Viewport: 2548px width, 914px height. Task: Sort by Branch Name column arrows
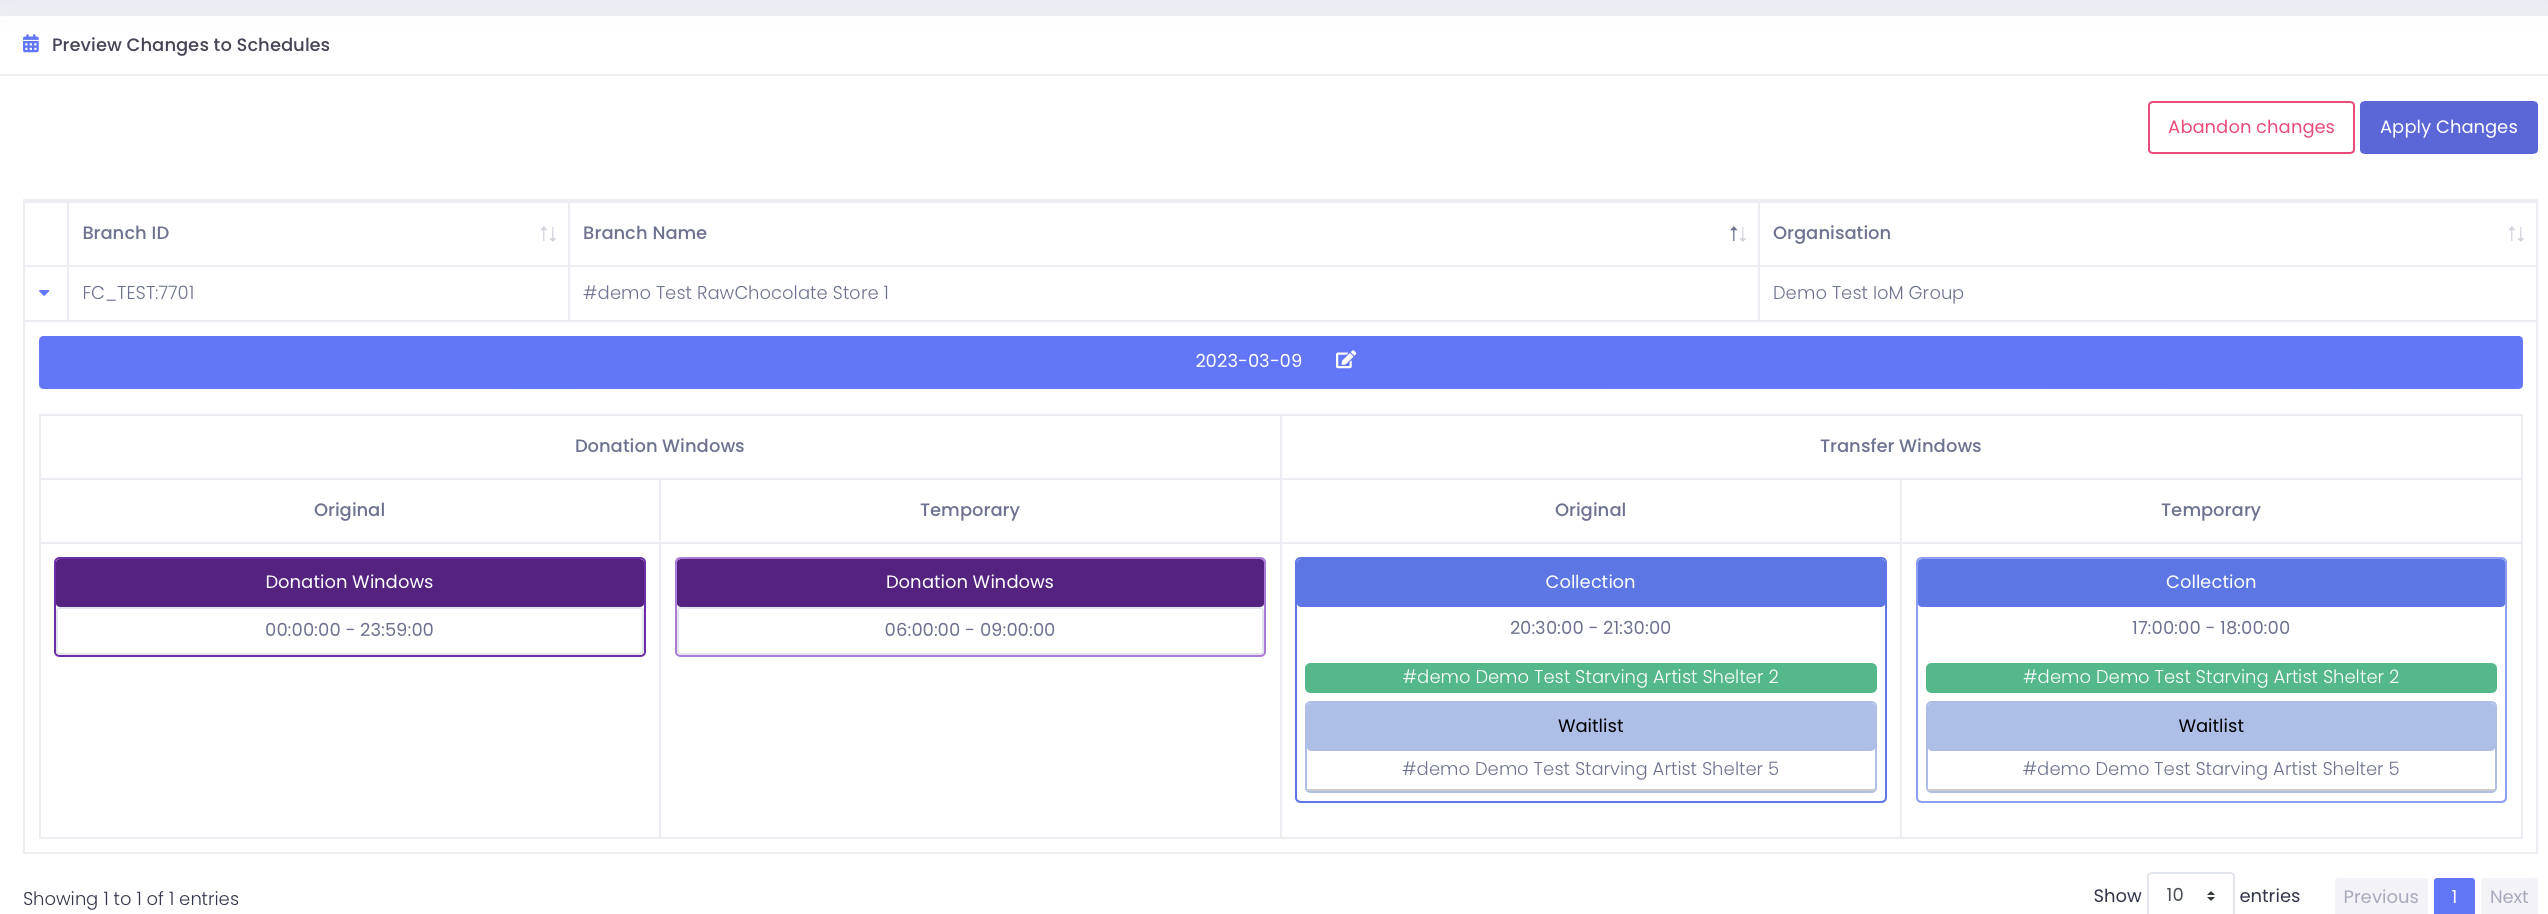tap(1737, 234)
